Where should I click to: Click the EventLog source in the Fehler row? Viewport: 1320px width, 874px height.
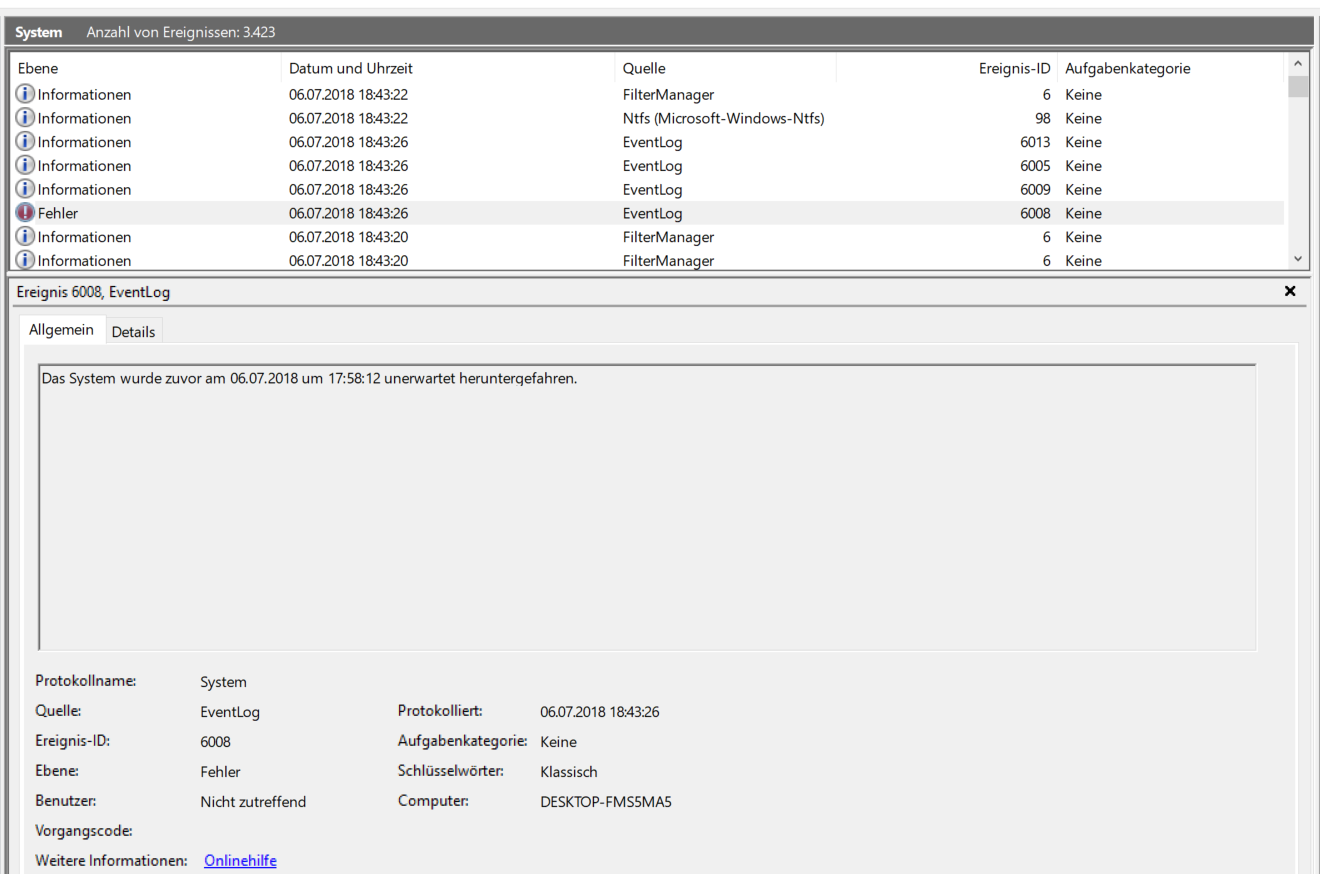(652, 213)
